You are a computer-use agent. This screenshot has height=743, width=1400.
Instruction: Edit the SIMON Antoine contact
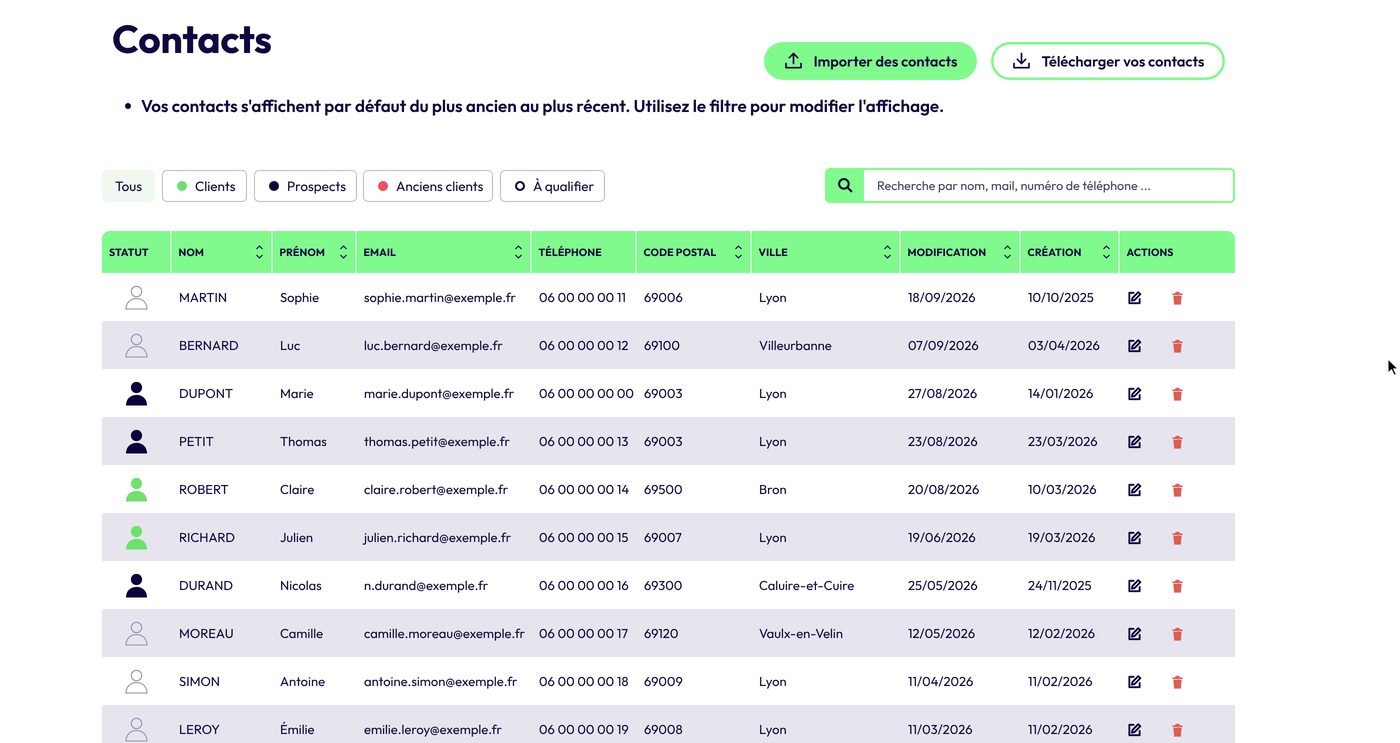click(x=1134, y=682)
